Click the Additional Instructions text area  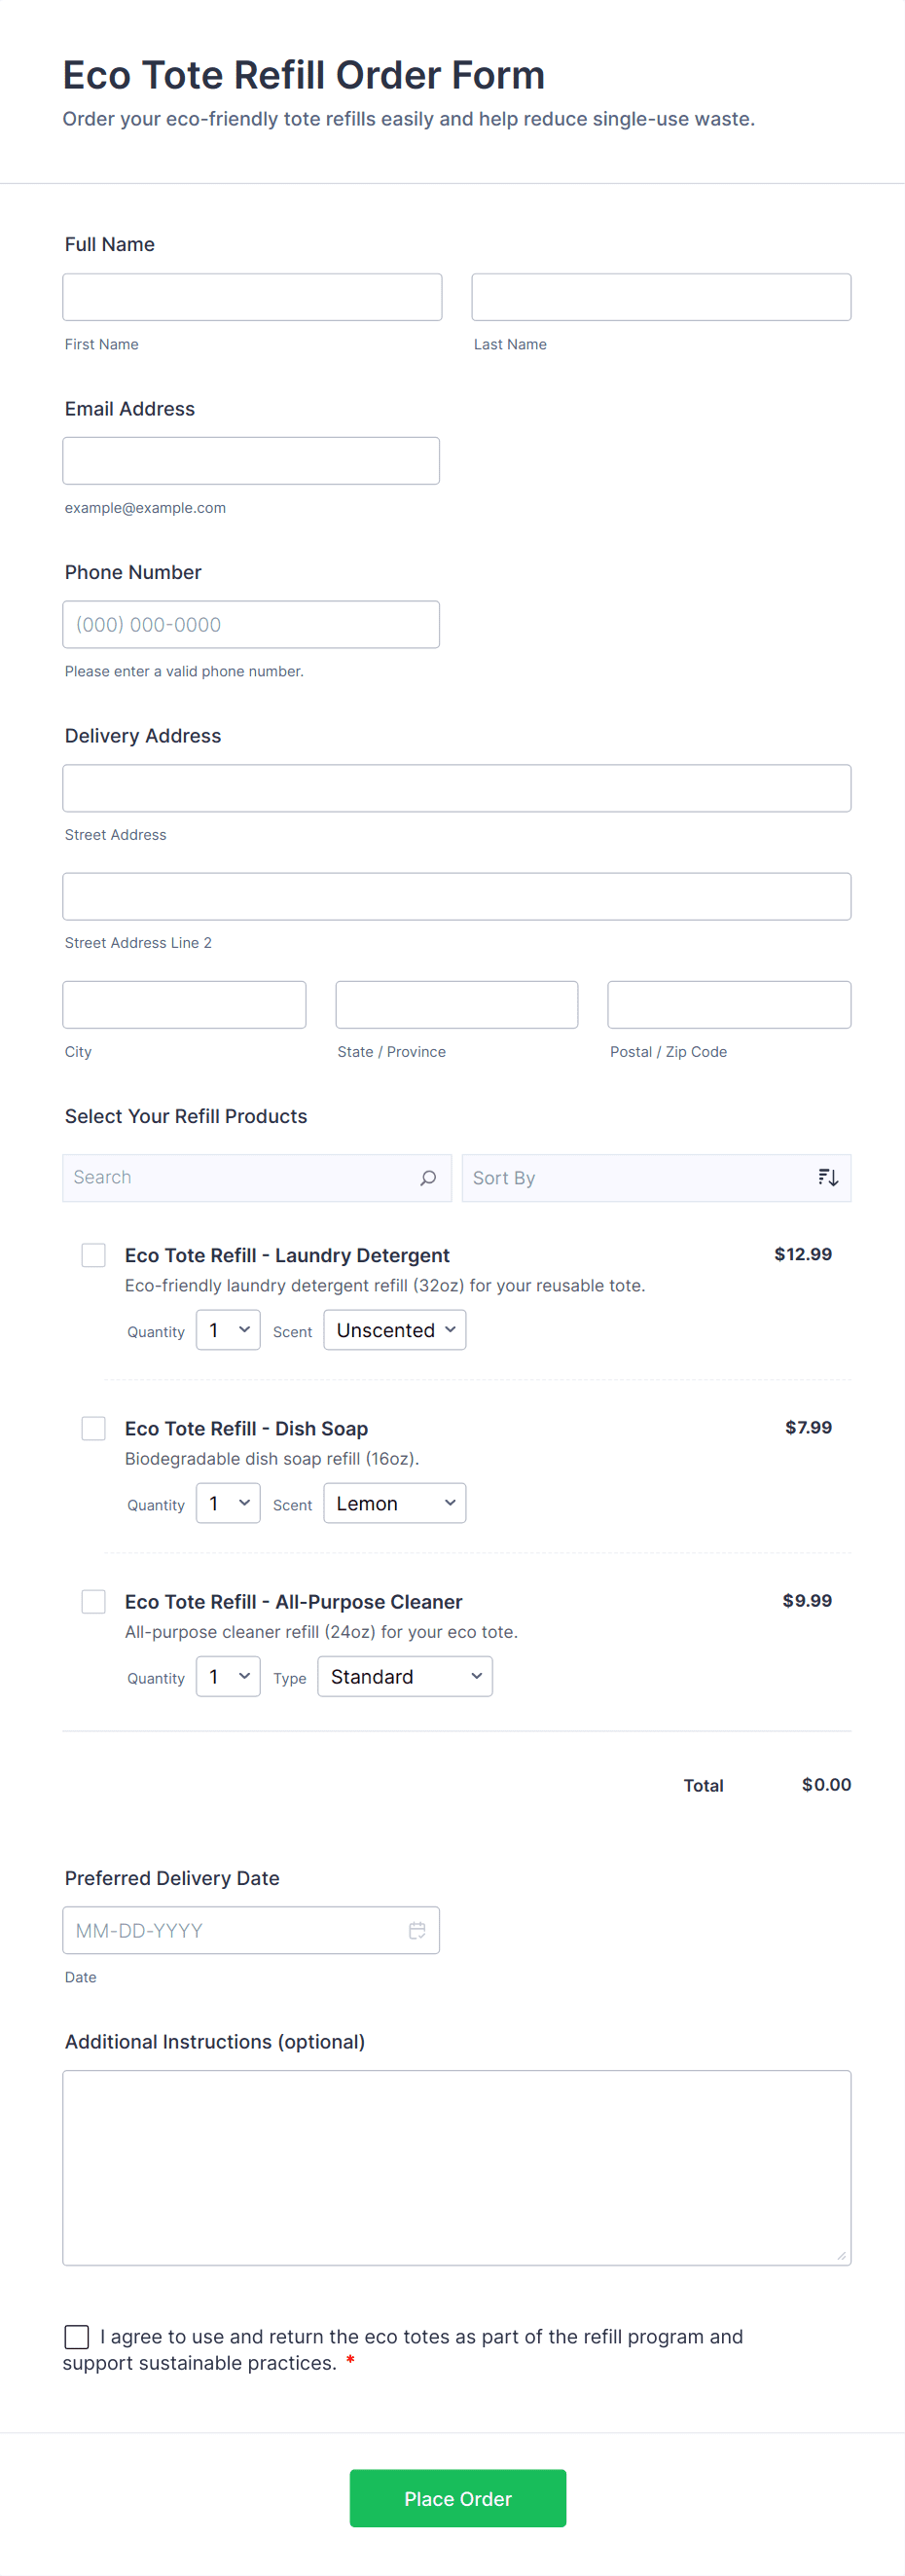(457, 2167)
